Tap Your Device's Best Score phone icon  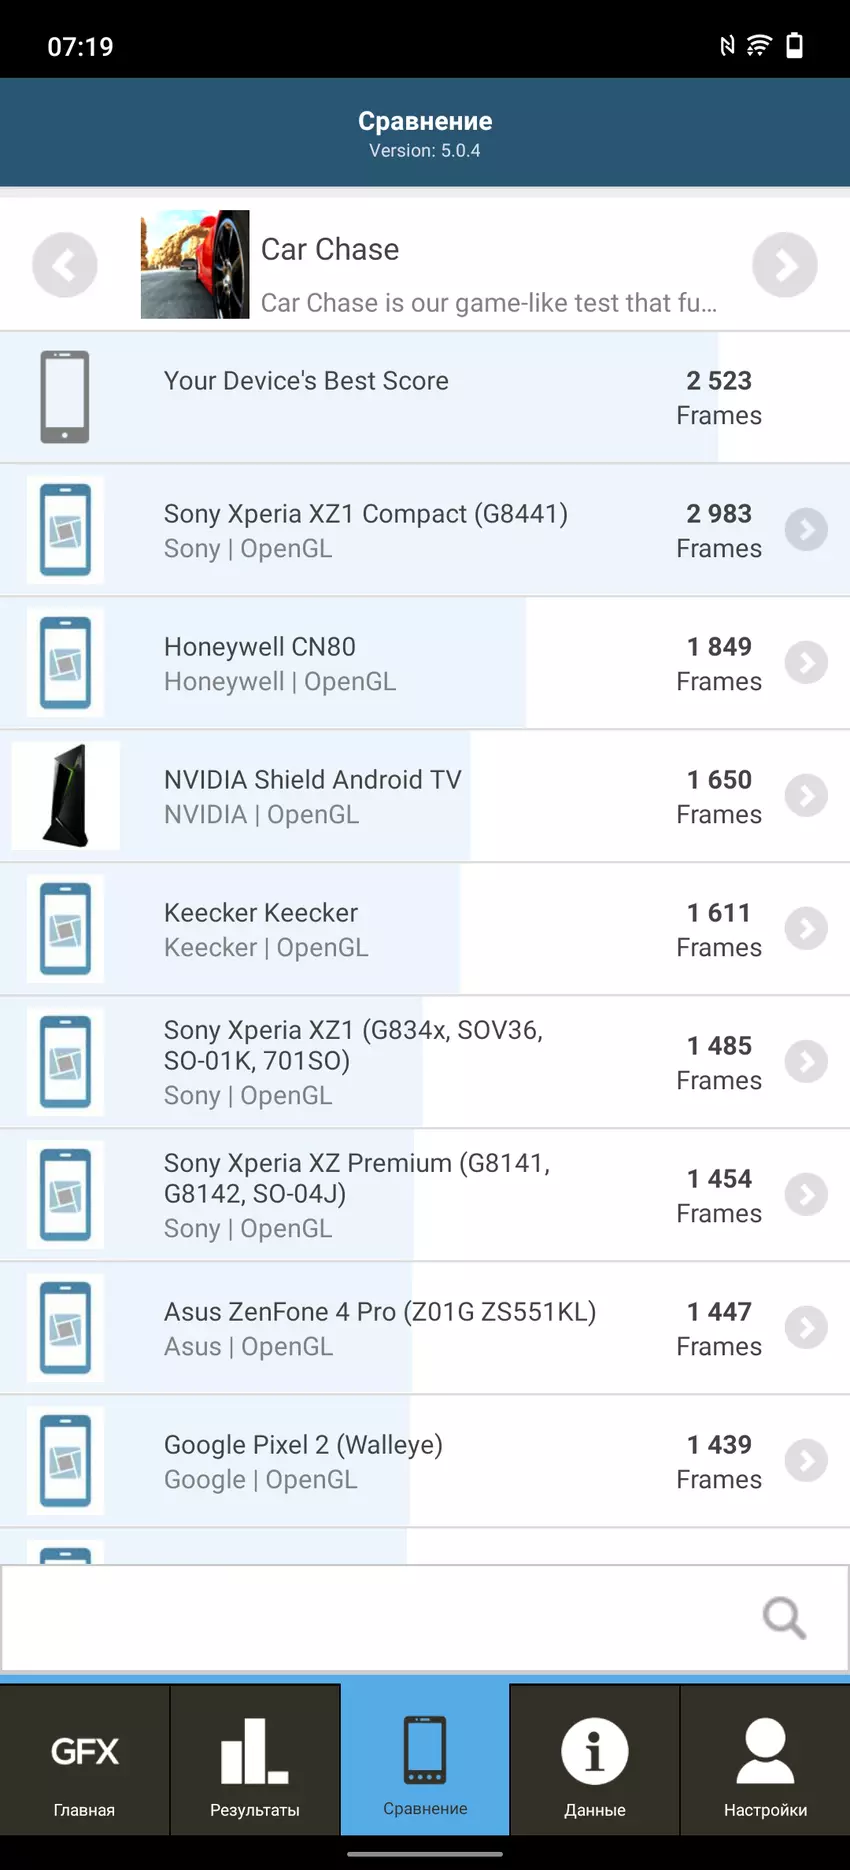(65, 397)
